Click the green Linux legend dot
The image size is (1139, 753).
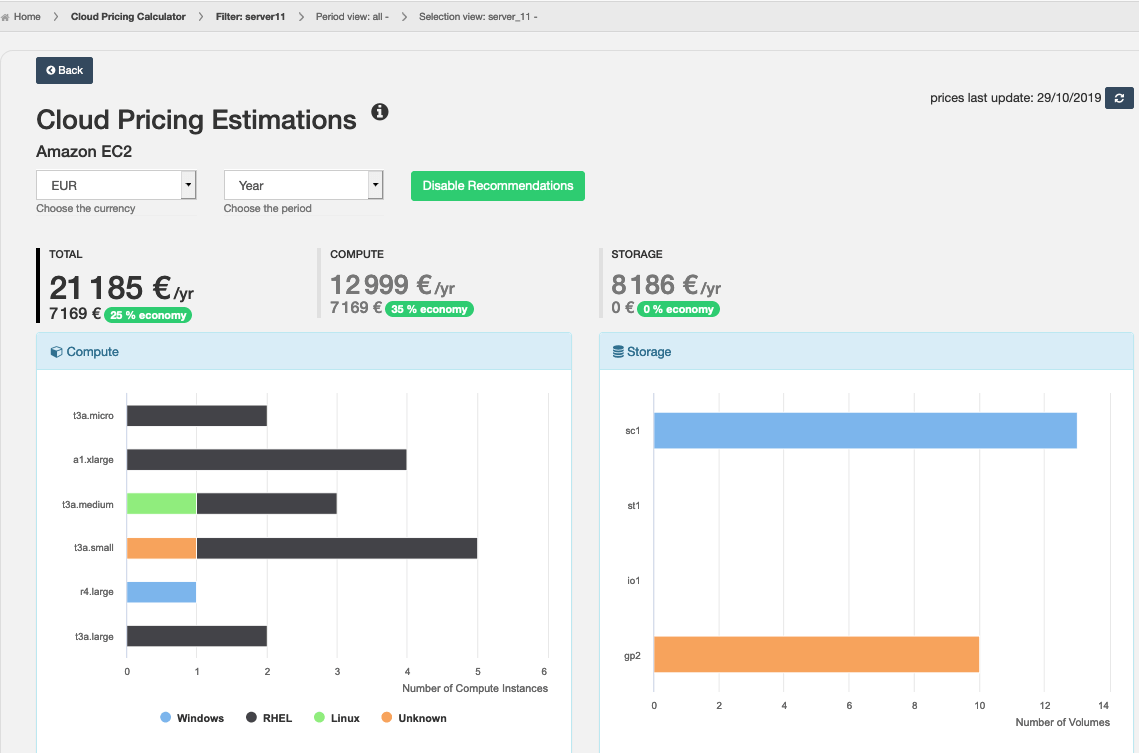[x=319, y=717]
